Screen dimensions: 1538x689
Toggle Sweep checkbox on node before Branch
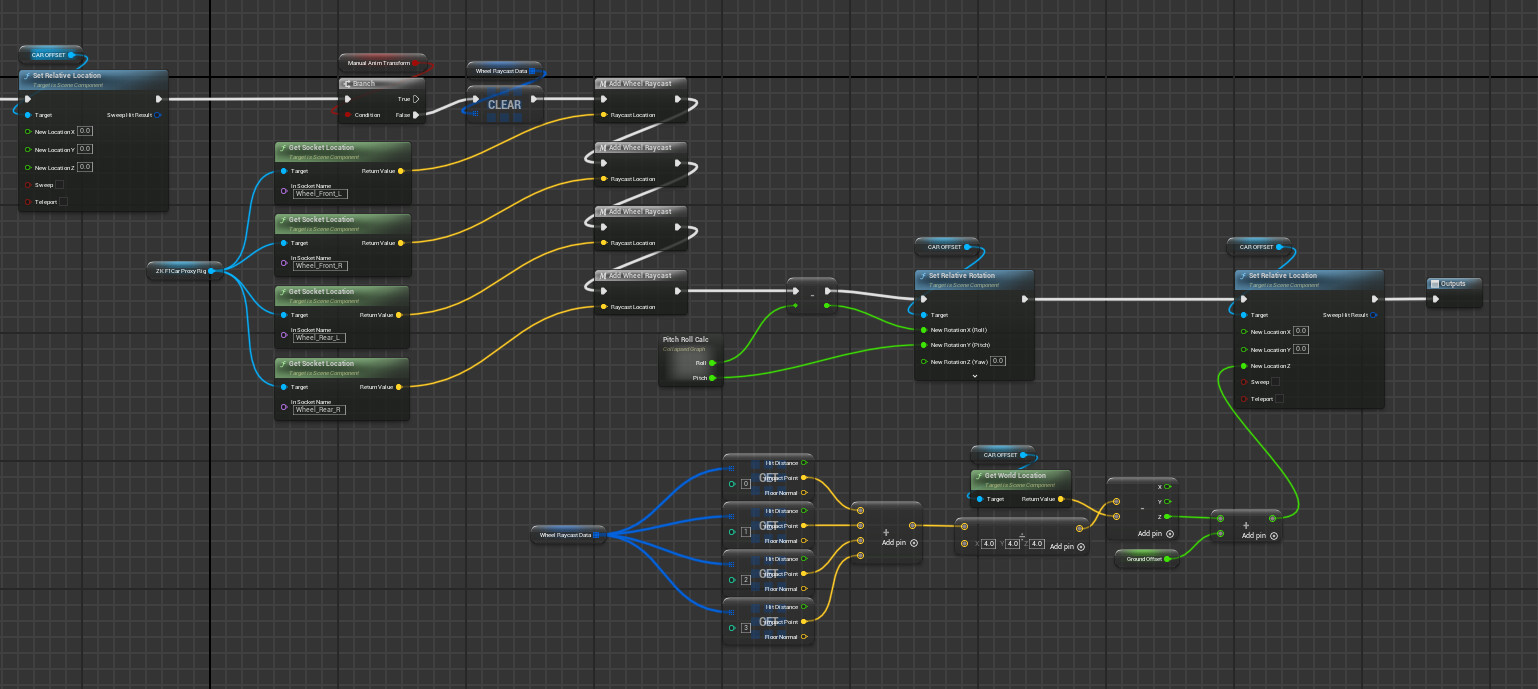coord(59,184)
